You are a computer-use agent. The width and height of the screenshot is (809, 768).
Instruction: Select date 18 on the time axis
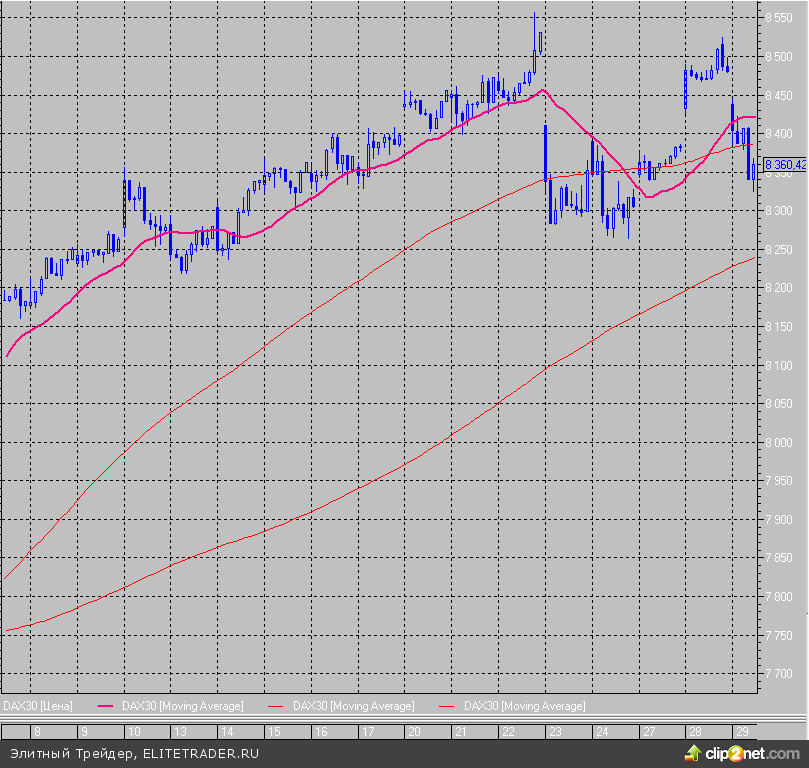pos(367,732)
